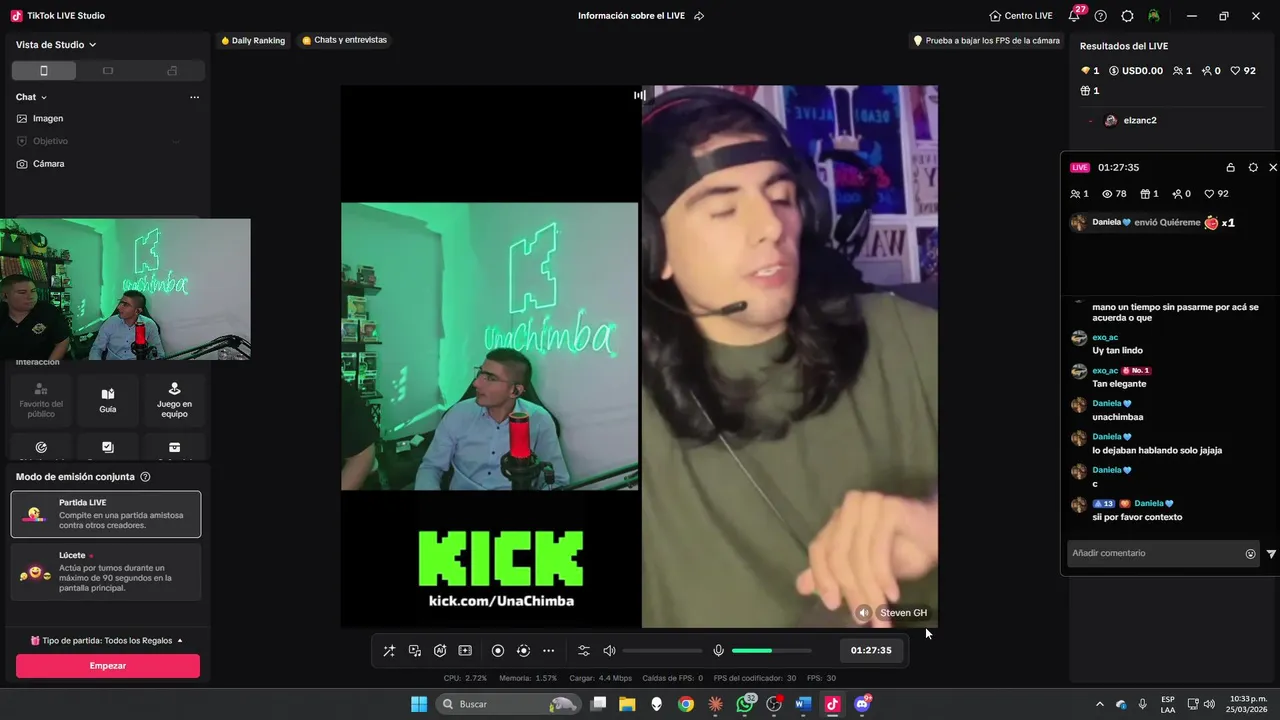Click the signal bars icon atop preview
The image size is (1280, 720).
640,96
